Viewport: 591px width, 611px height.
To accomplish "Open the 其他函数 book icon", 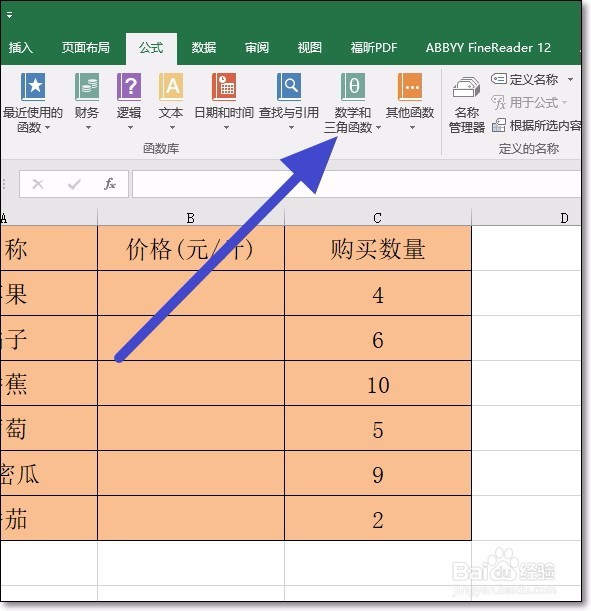I will click(x=410, y=87).
